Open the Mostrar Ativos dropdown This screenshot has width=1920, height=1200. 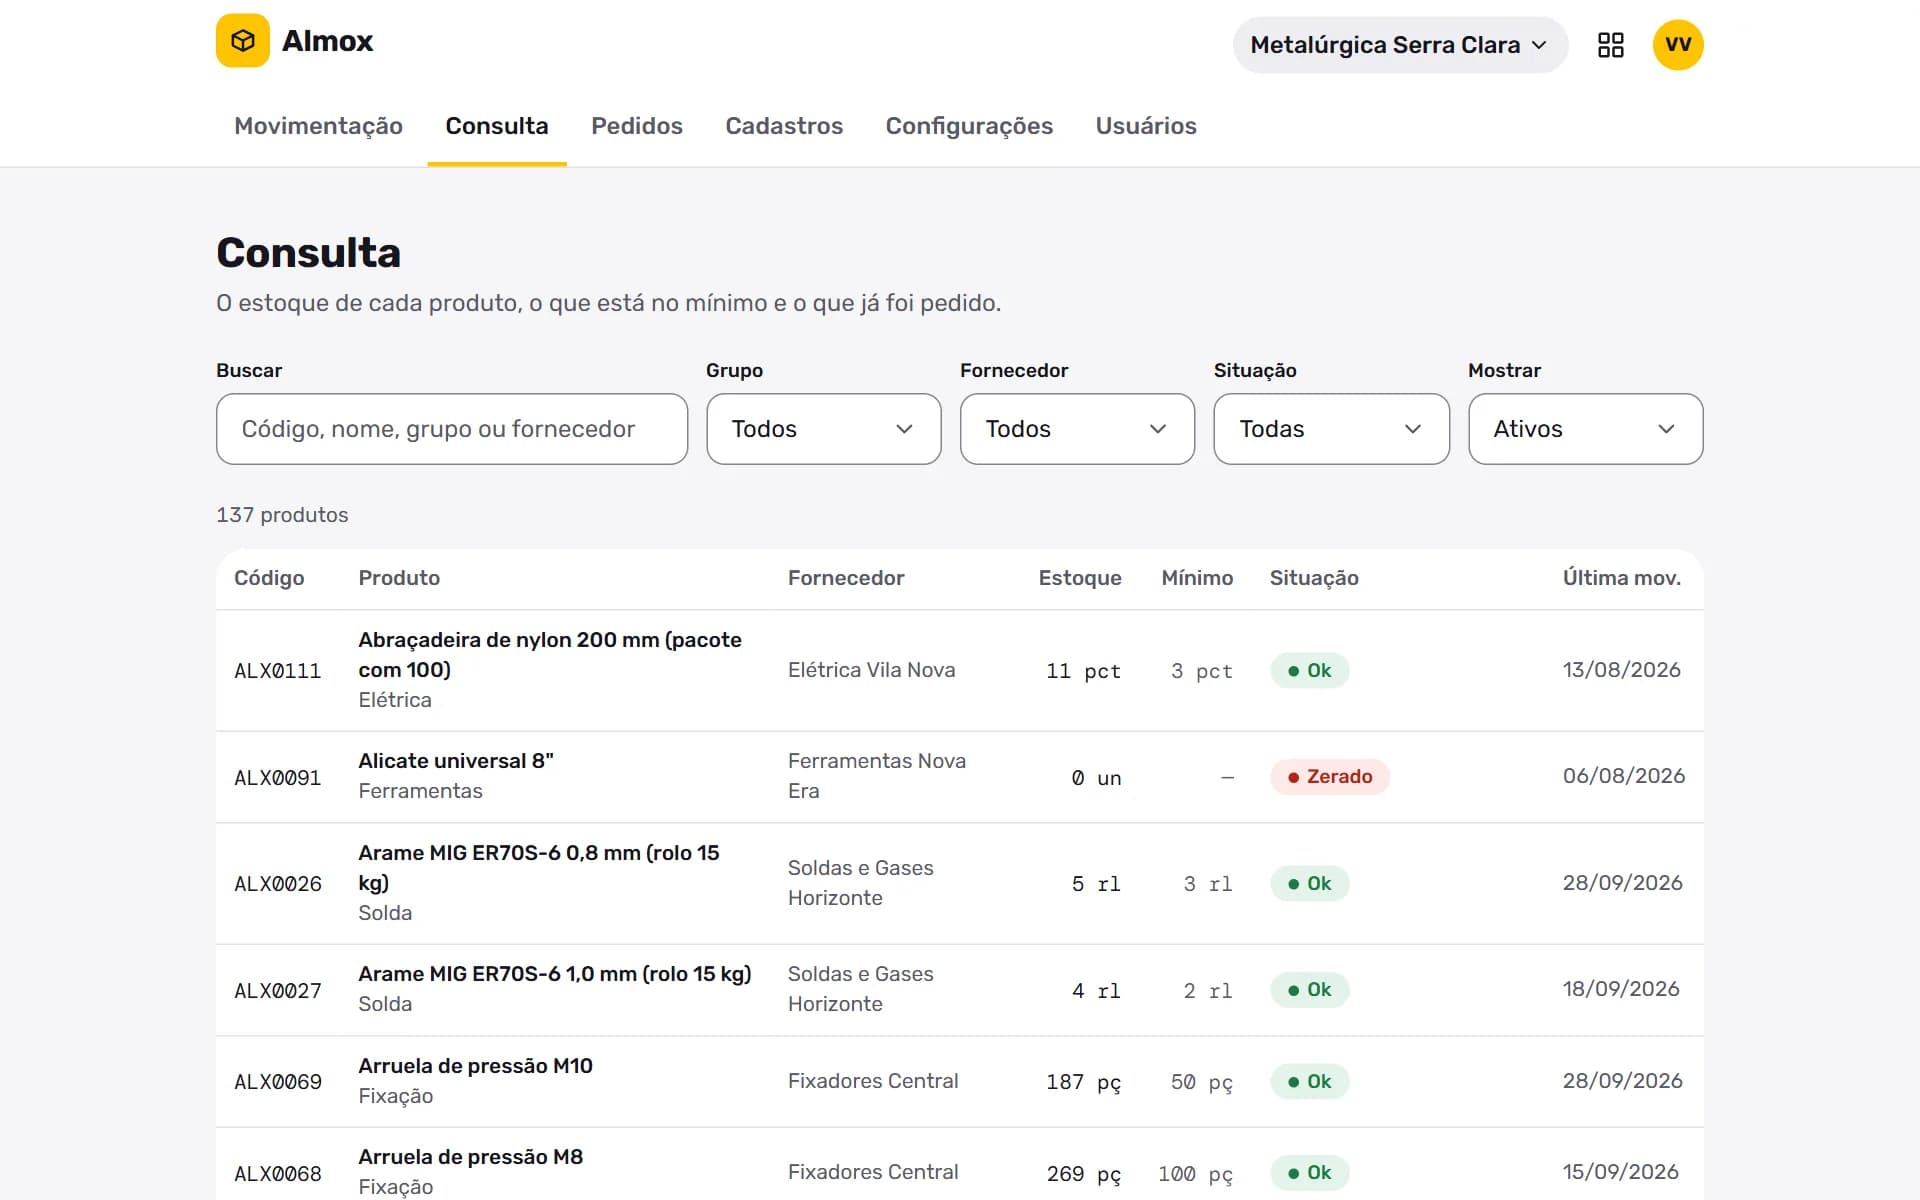pos(1585,429)
